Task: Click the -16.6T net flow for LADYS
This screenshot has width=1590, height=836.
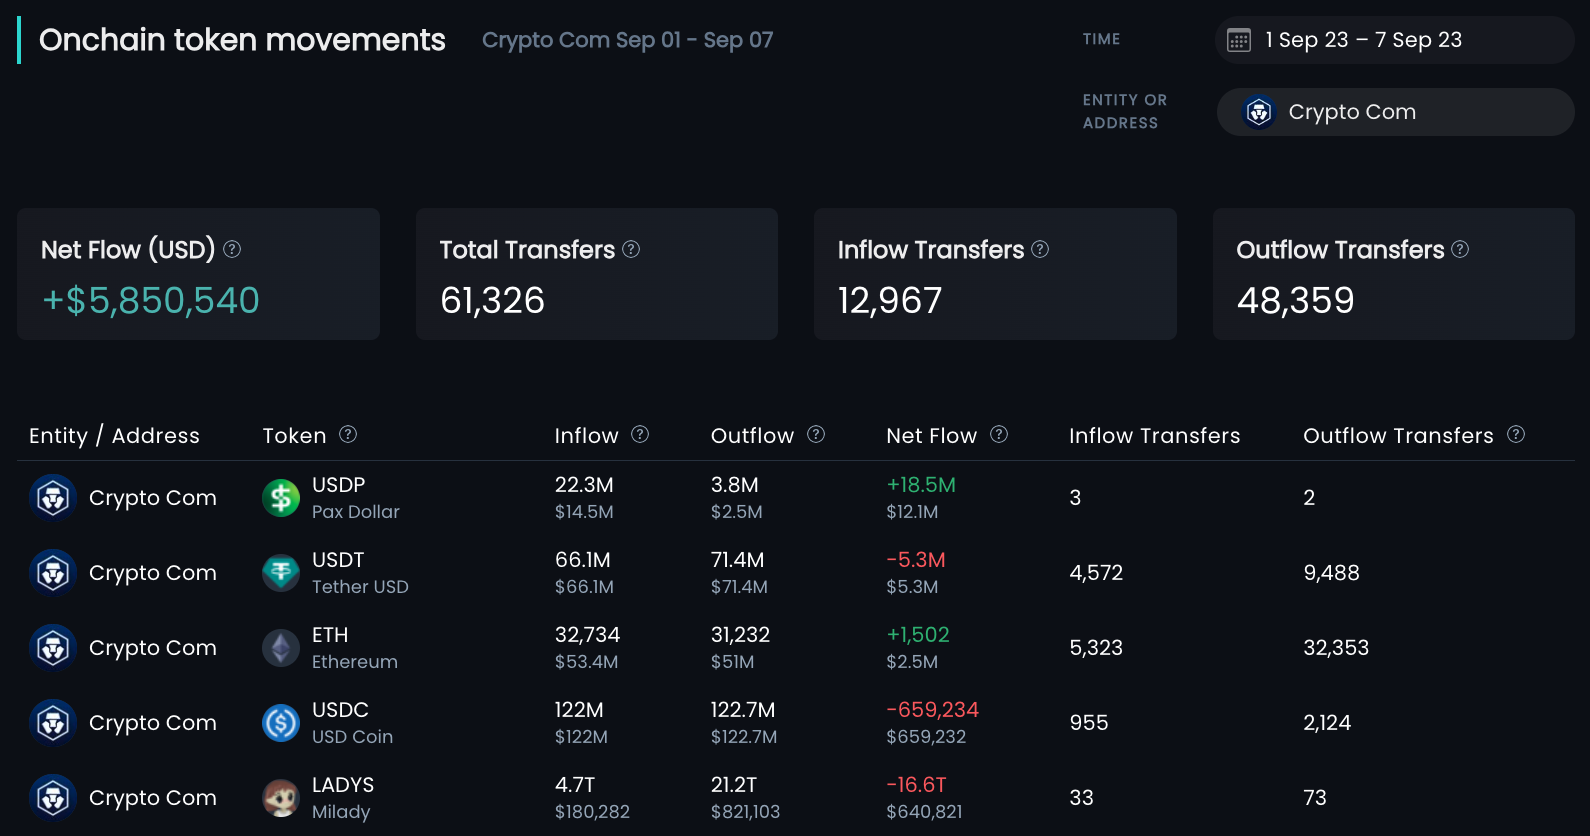Action: coord(916,785)
